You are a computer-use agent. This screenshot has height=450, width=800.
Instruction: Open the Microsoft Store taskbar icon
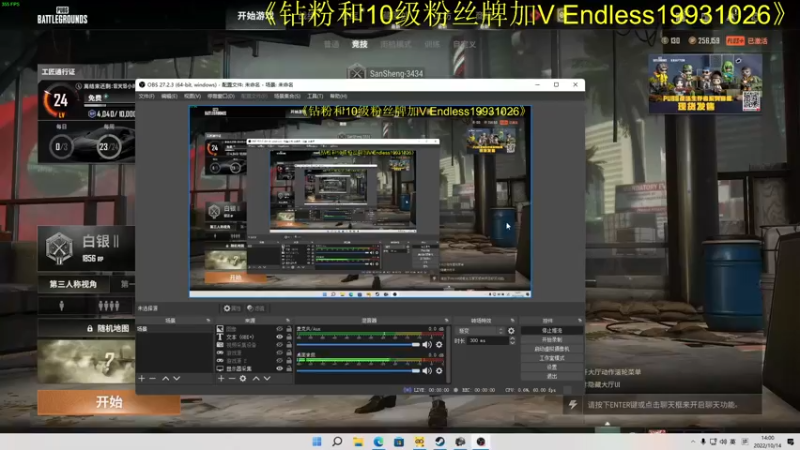tap(398, 441)
